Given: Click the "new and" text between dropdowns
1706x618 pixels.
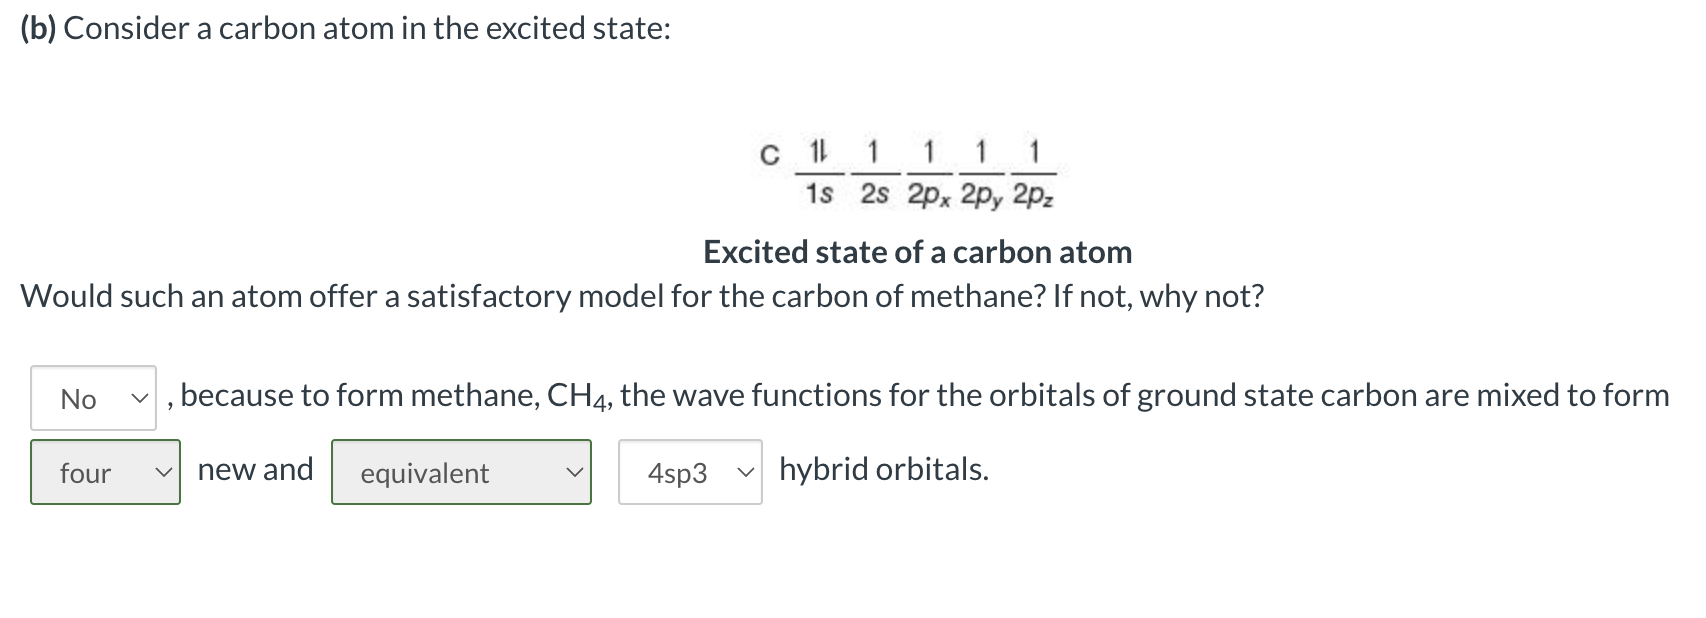Looking at the screenshot, I should point(254,469).
